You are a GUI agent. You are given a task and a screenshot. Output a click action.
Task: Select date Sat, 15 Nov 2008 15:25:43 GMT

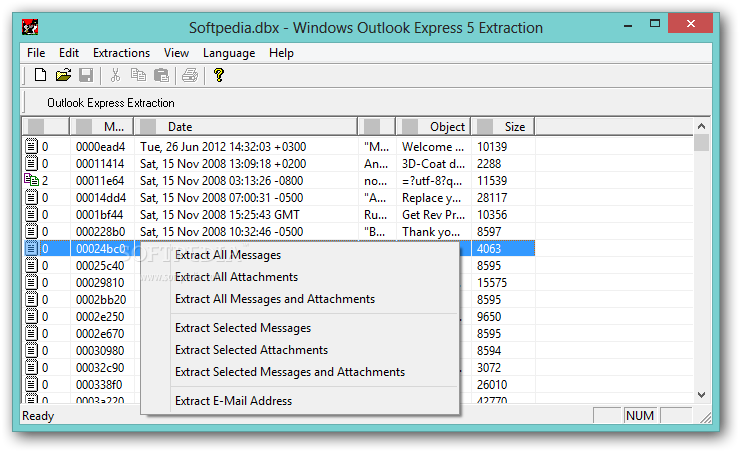point(219,215)
